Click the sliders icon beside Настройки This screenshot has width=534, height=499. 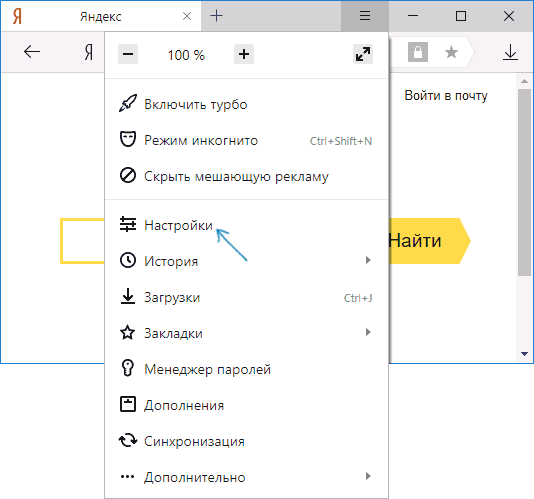[x=128, y=224]
